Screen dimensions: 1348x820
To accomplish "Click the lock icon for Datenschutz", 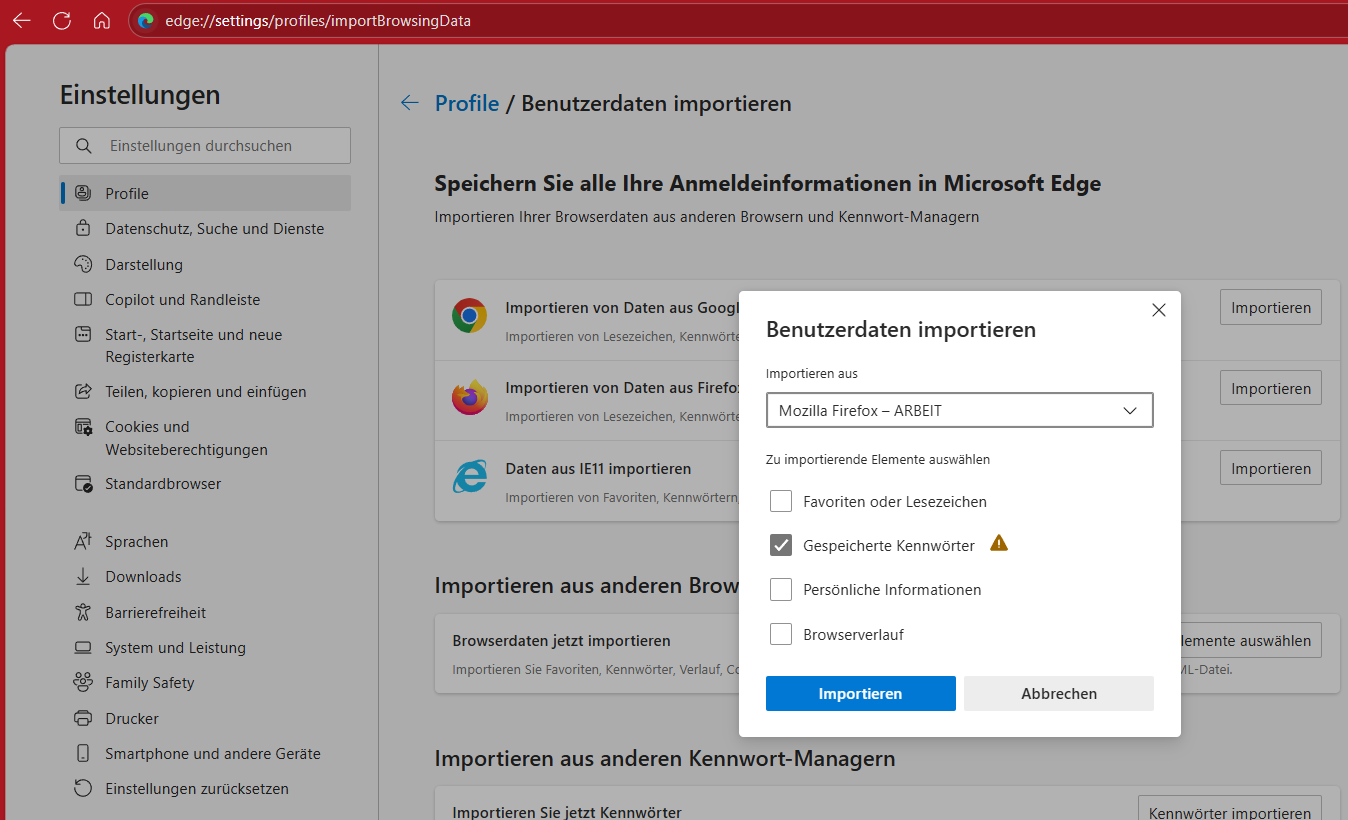I will (84, 229).
